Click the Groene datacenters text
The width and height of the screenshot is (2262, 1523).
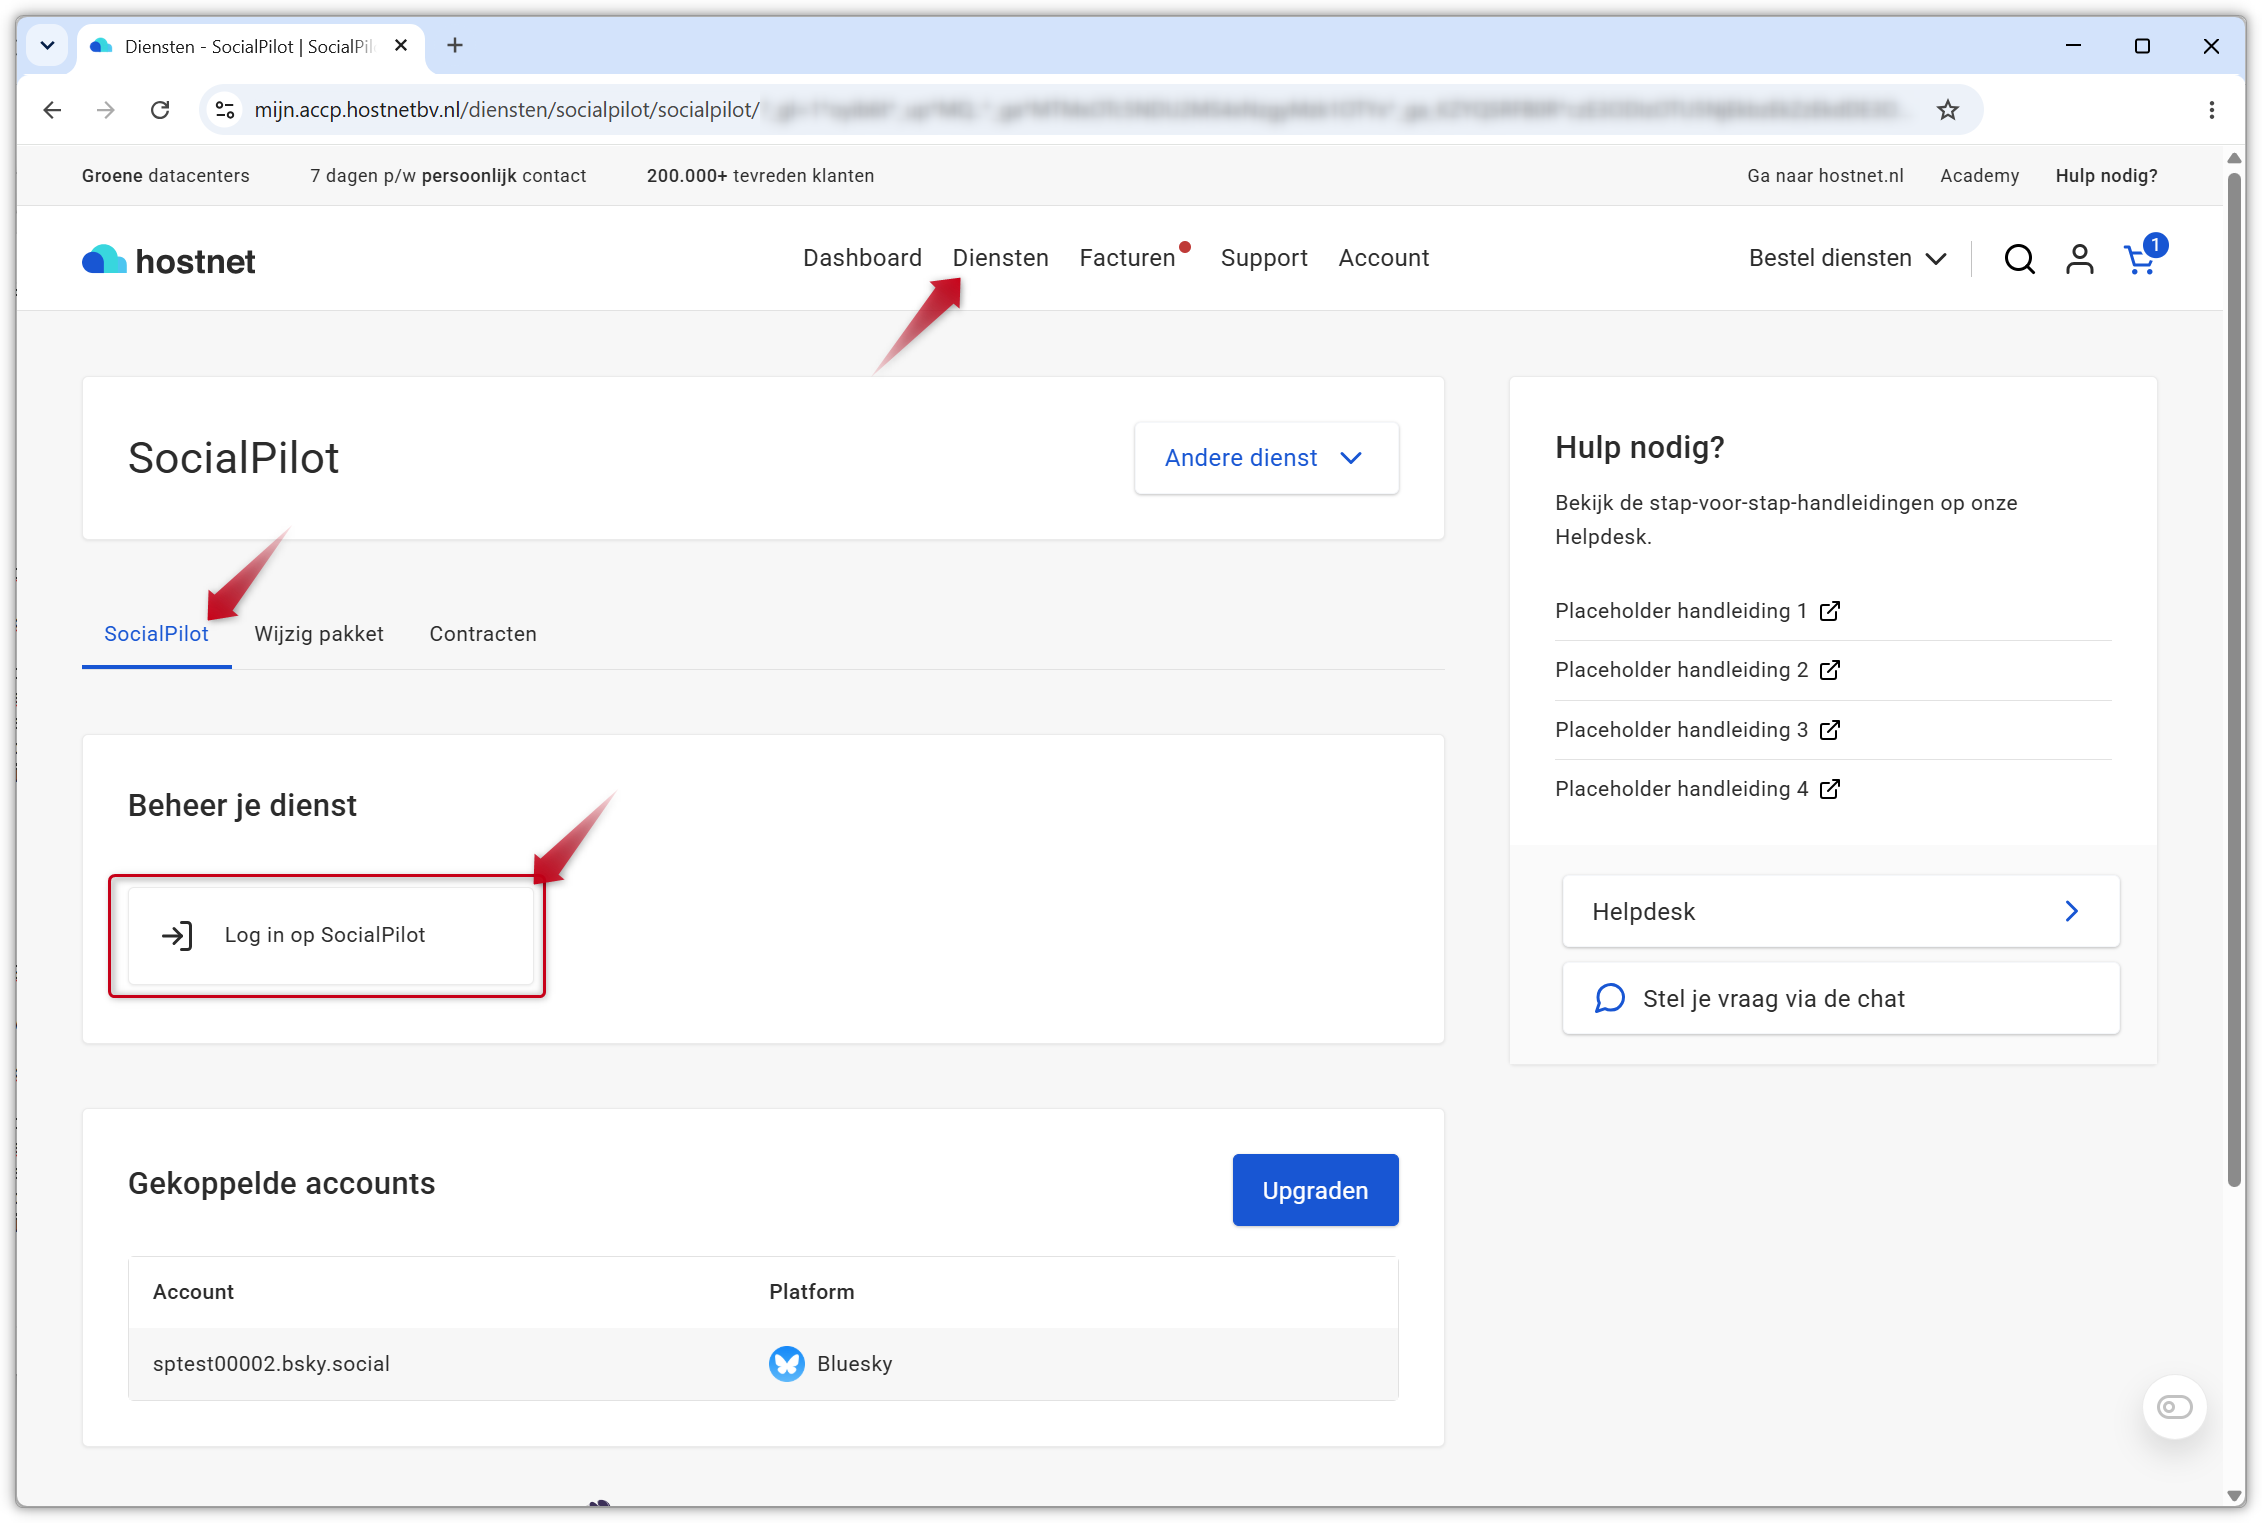tap(166, 176)
